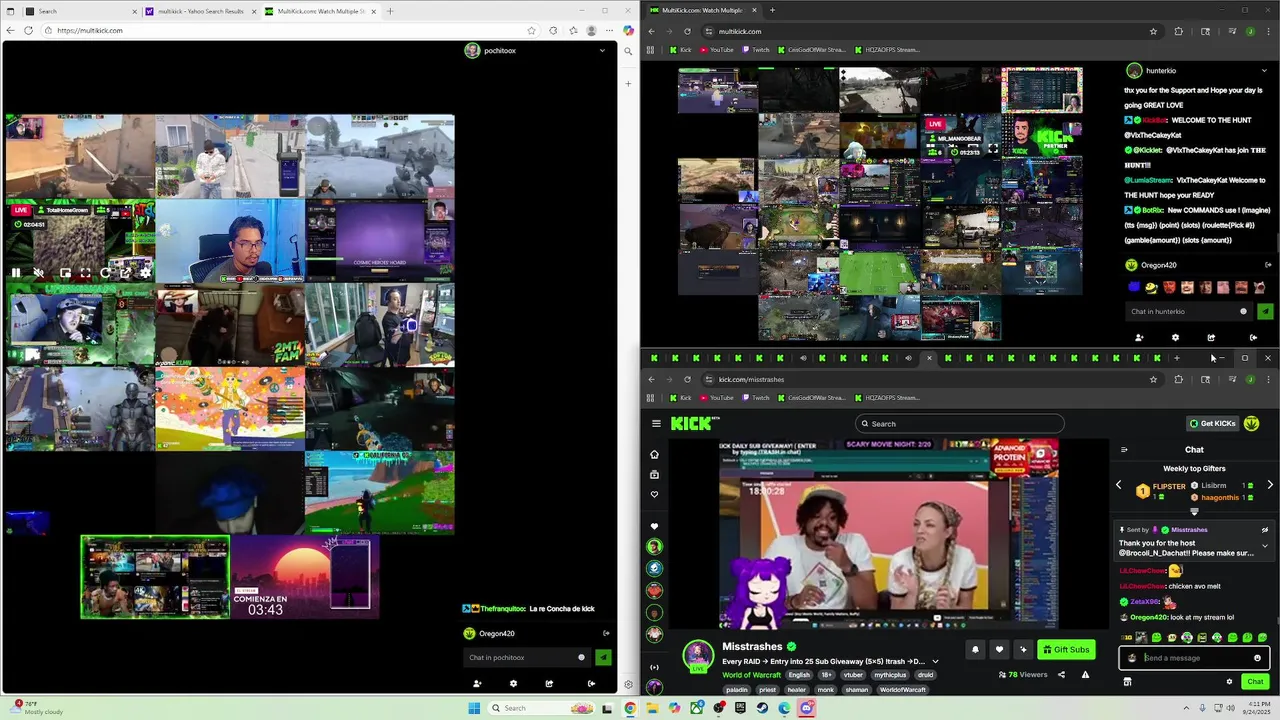The height and width of the screenshot is (720, 1280).
Task: Switch to Search tab in Edge
Action: (x=80, y=11)
